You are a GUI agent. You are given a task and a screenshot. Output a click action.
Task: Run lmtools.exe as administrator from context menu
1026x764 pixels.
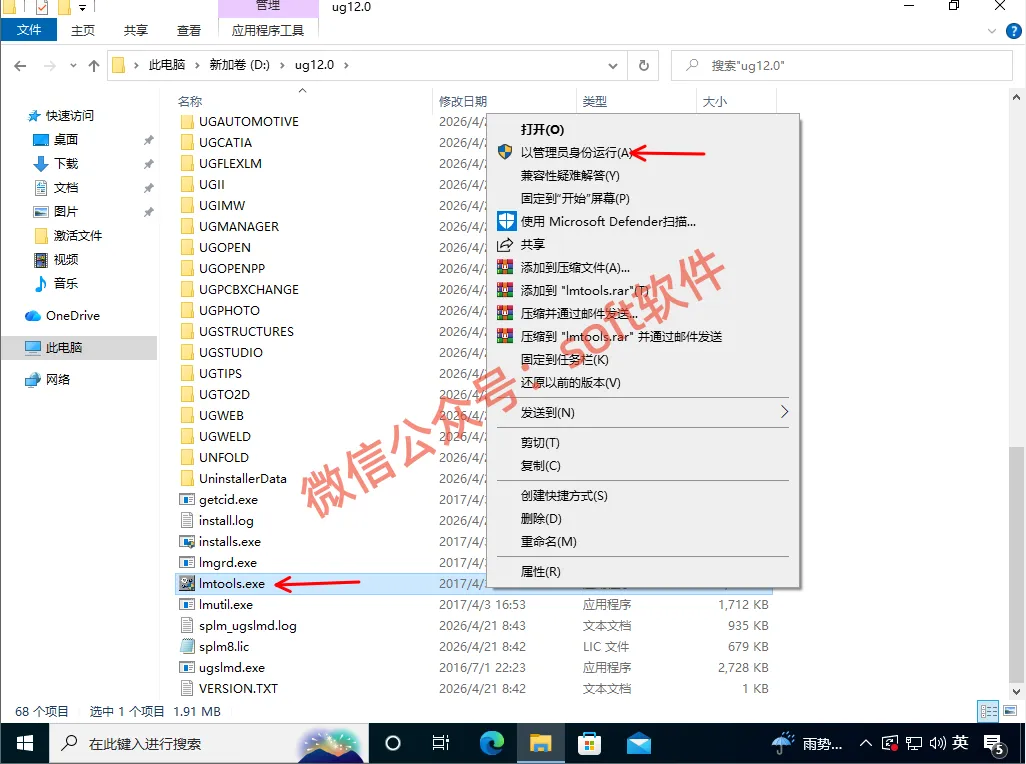click(x=576, y=152)
